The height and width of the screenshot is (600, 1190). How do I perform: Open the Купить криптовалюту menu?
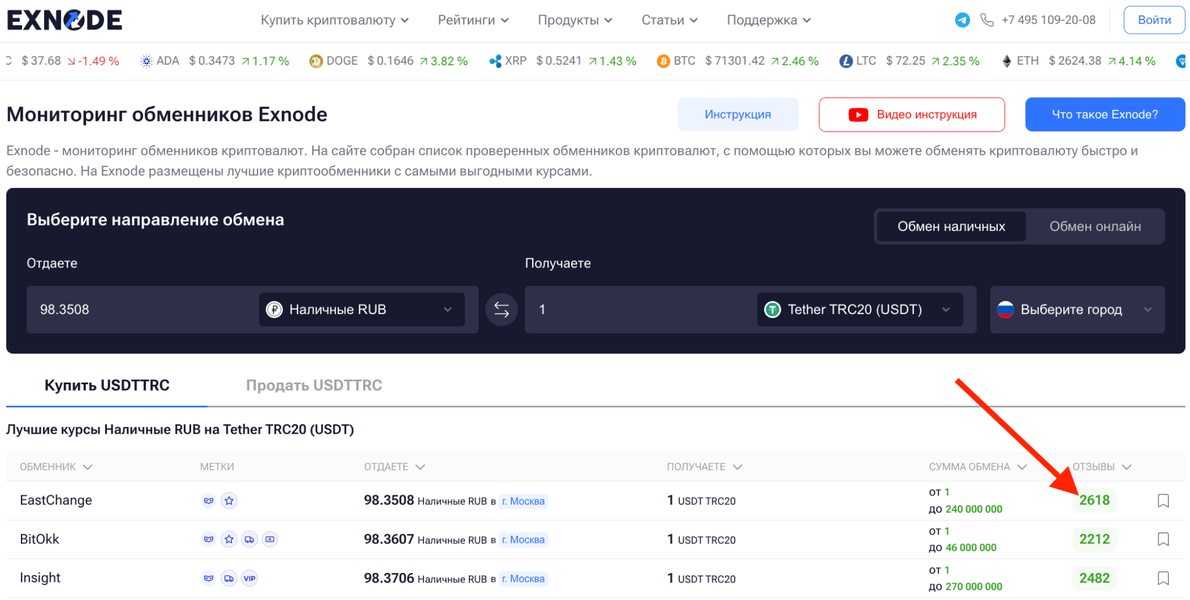335,20
